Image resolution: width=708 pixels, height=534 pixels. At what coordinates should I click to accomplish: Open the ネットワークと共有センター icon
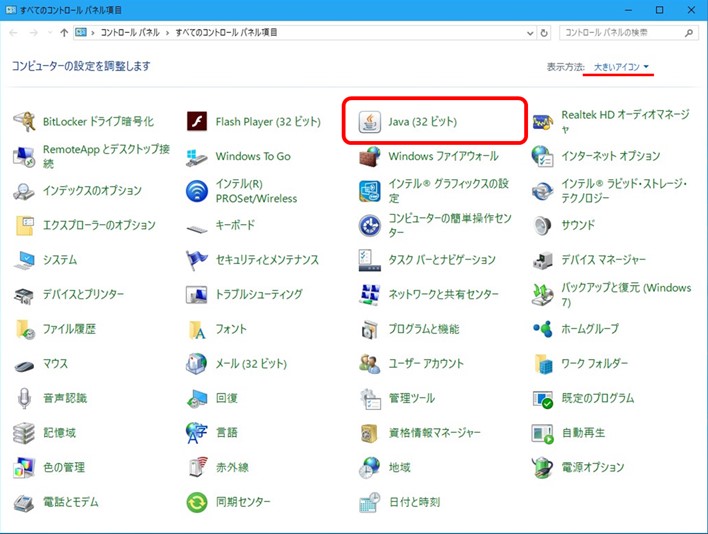[x=370, y=295]
